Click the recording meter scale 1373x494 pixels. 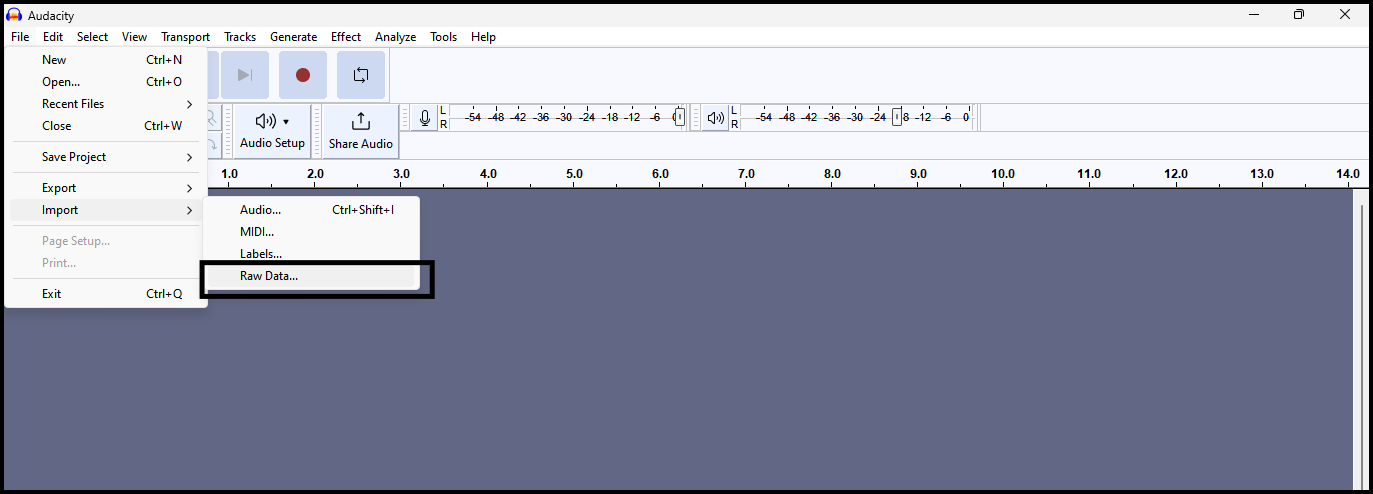pyautogui.click(x=569, y=117)
